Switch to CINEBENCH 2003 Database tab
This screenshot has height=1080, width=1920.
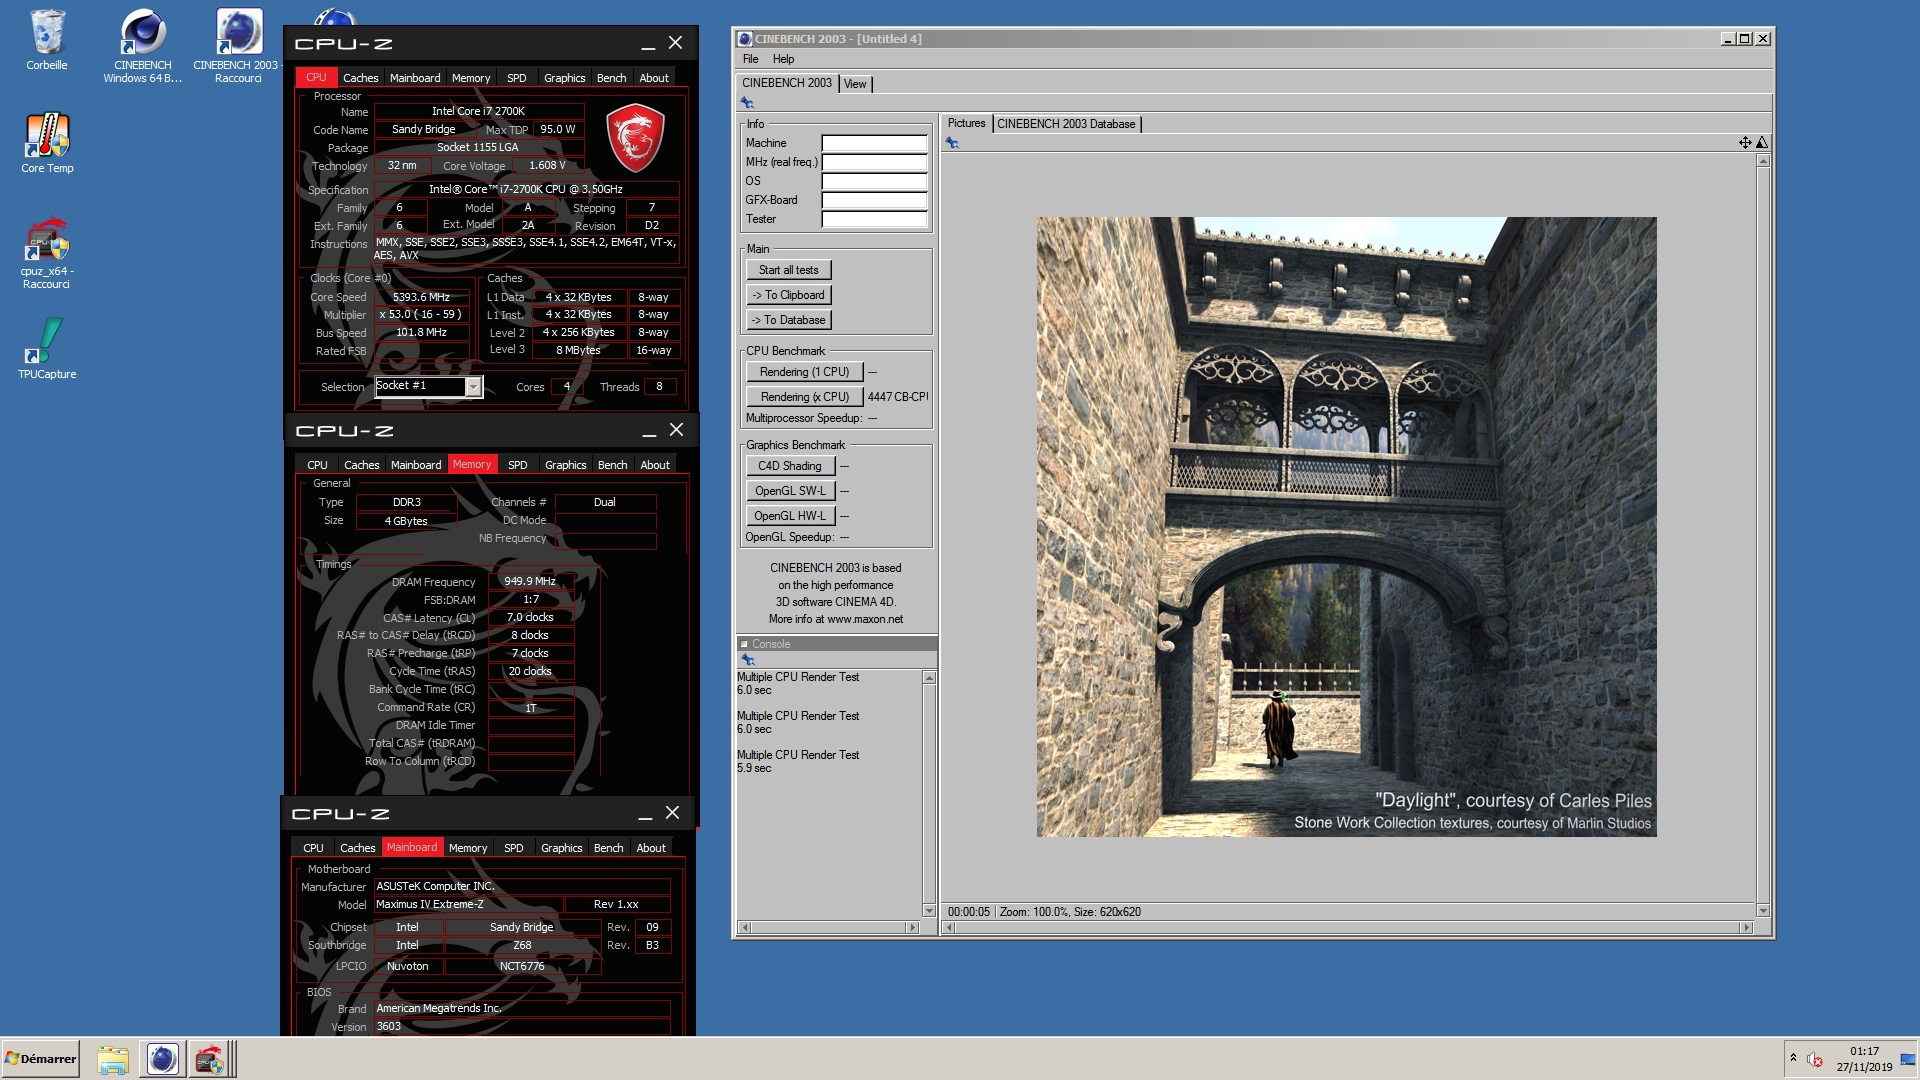(1066, 124)
